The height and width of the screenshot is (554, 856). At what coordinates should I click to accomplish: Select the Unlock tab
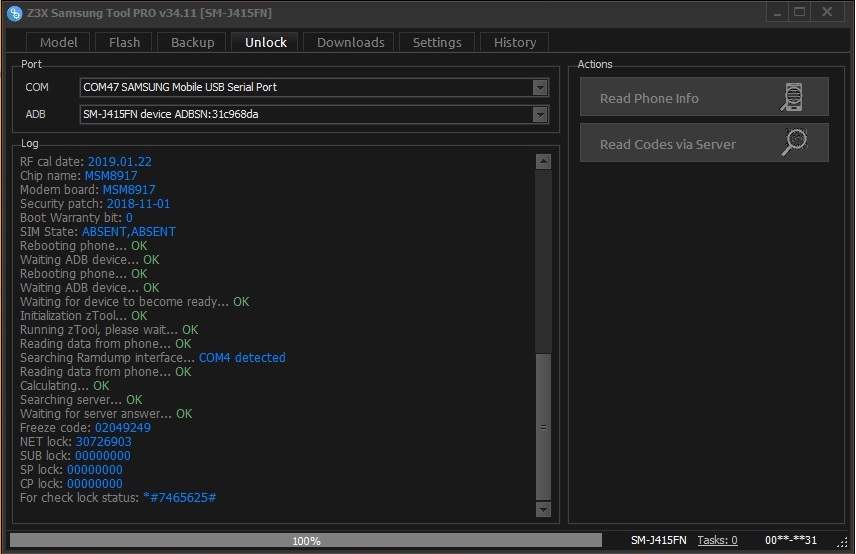pos(265,43)
